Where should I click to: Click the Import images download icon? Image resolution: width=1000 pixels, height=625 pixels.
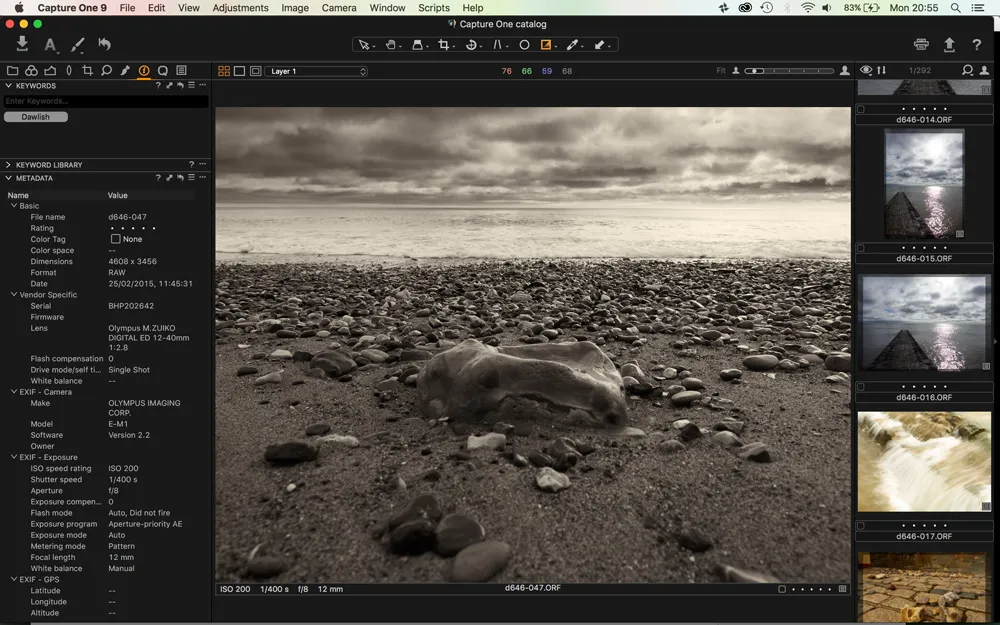tap(22, 44)
